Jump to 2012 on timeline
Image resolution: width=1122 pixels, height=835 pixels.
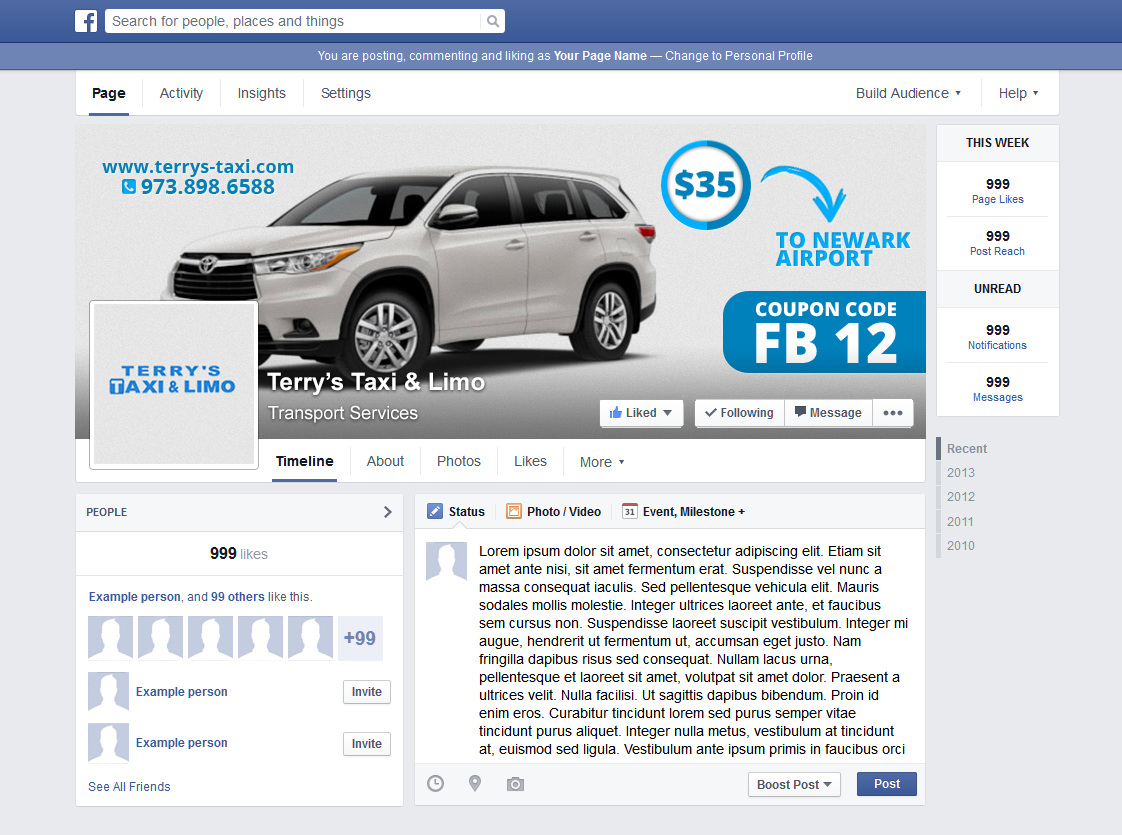(960, 497)
